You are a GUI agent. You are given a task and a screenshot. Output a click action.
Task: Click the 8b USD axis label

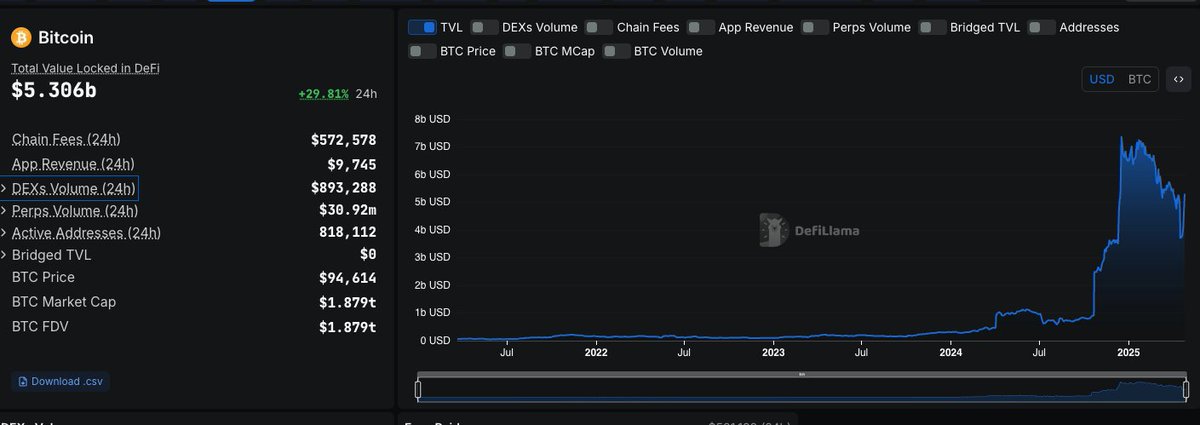click(432, 118)
